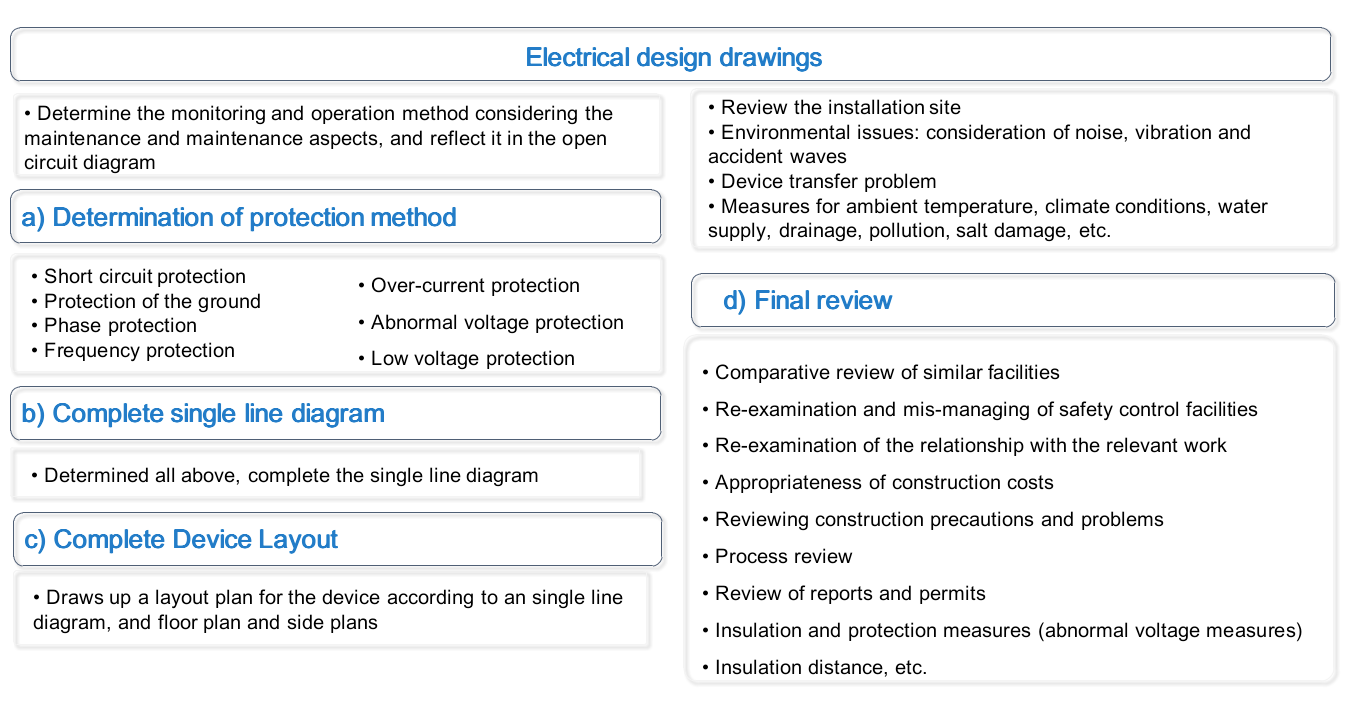Click 'Comparative review of similar facilities' text

(887, 373)
